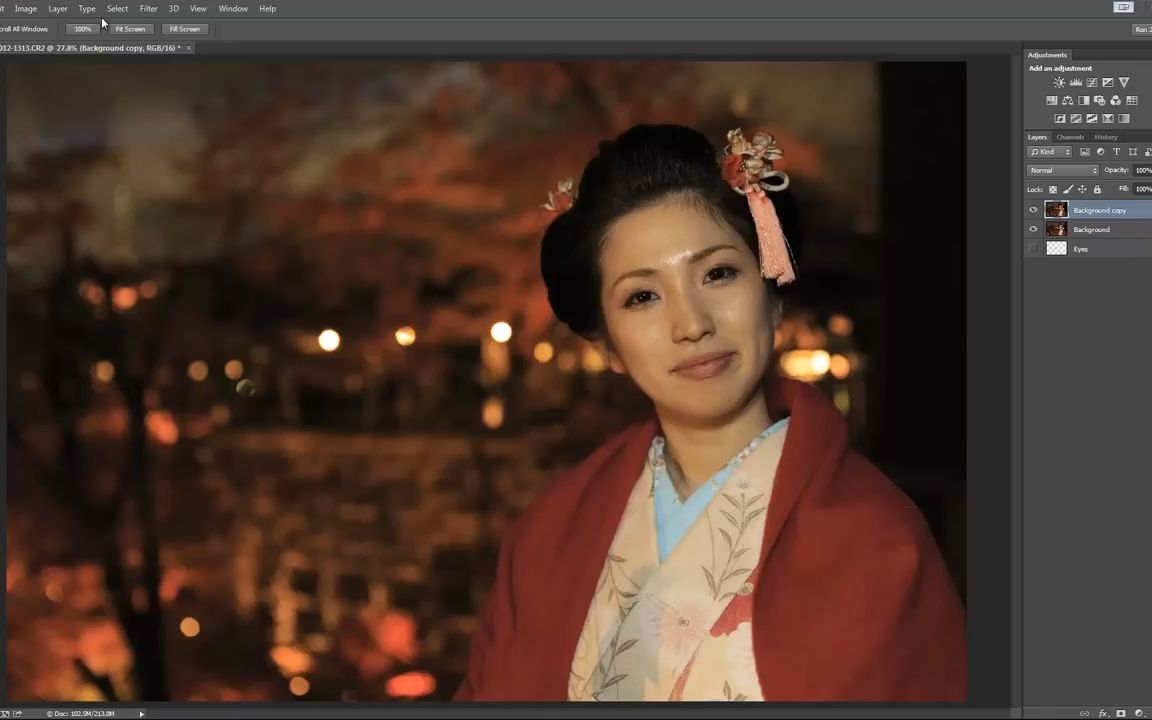The image size is (1152, 720).
Task: Add a Curves adjustment
Action: (x=1091, y=82)
